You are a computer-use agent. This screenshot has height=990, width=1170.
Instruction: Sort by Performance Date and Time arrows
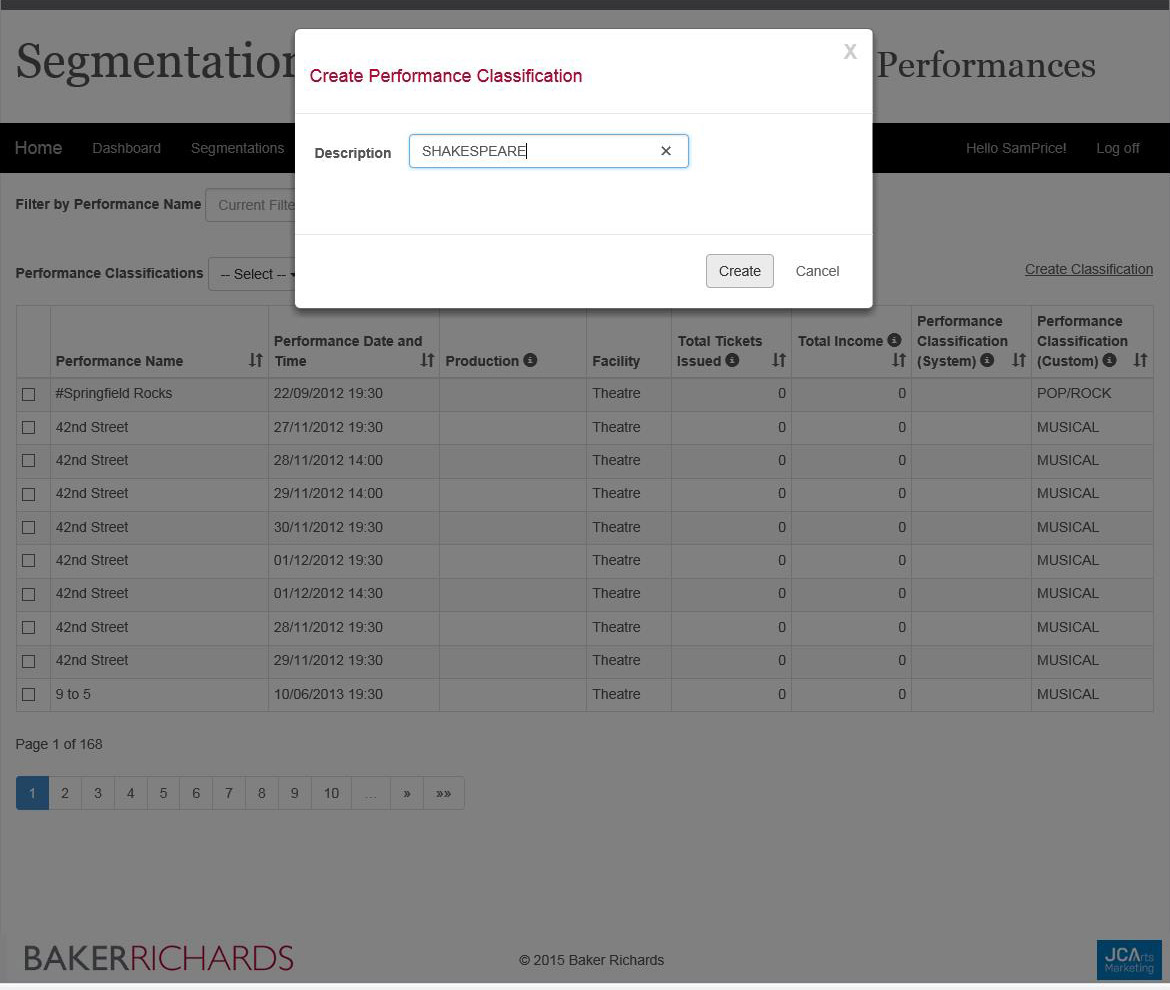(427, 360)
